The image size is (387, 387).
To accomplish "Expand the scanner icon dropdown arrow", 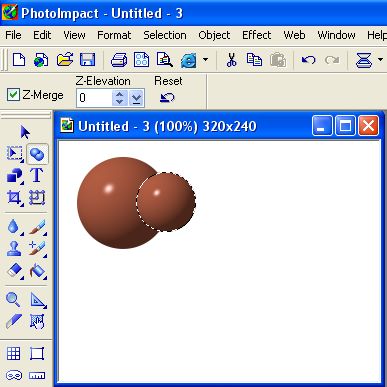I will [x=380, y=60].
